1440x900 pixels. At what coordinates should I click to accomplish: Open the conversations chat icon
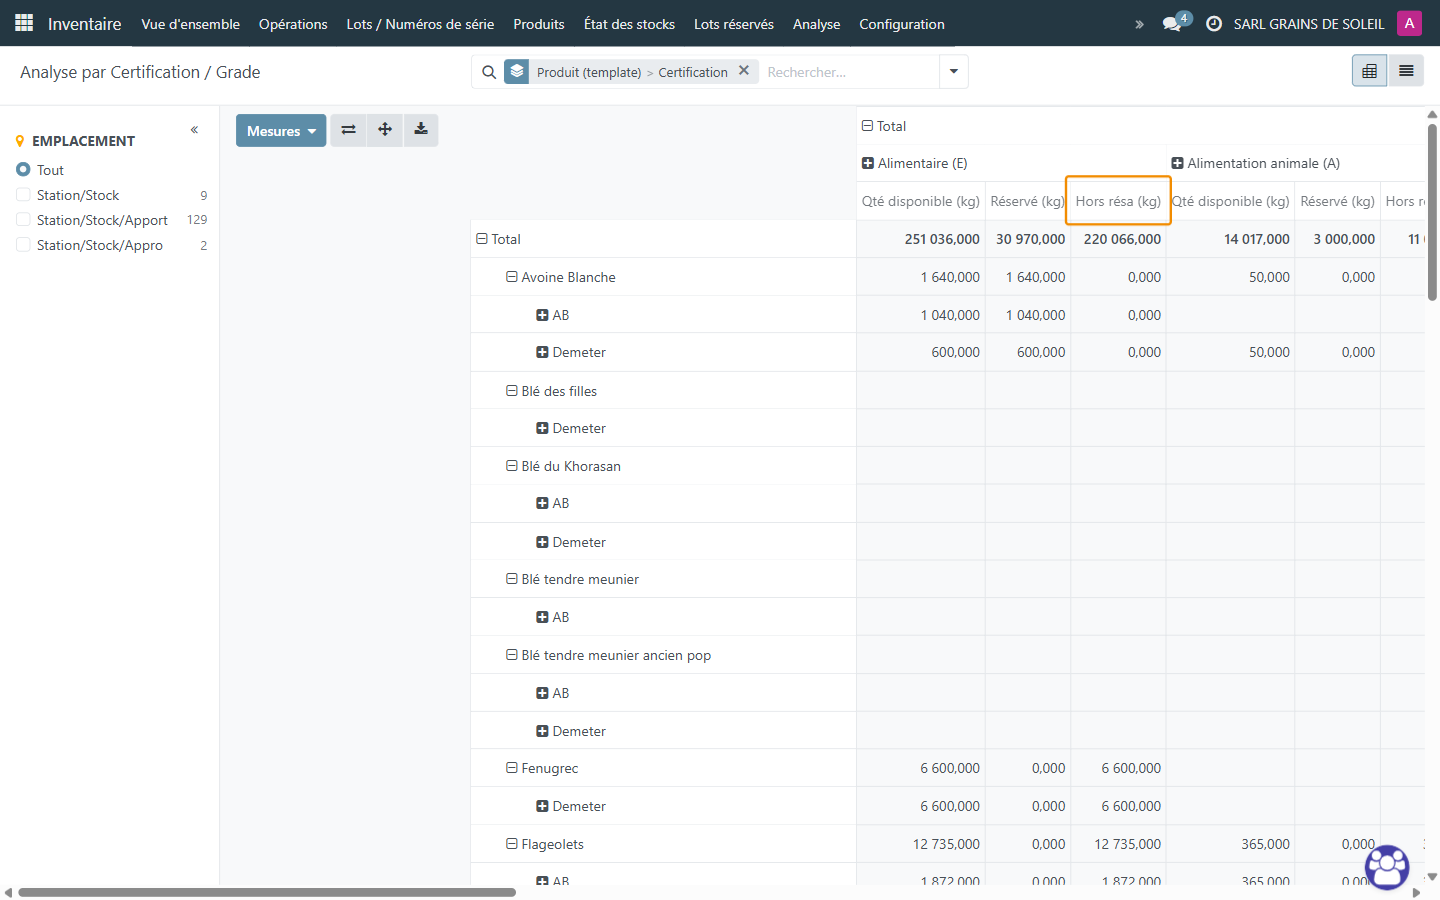pyautogui.click(x=1174, y=23)
